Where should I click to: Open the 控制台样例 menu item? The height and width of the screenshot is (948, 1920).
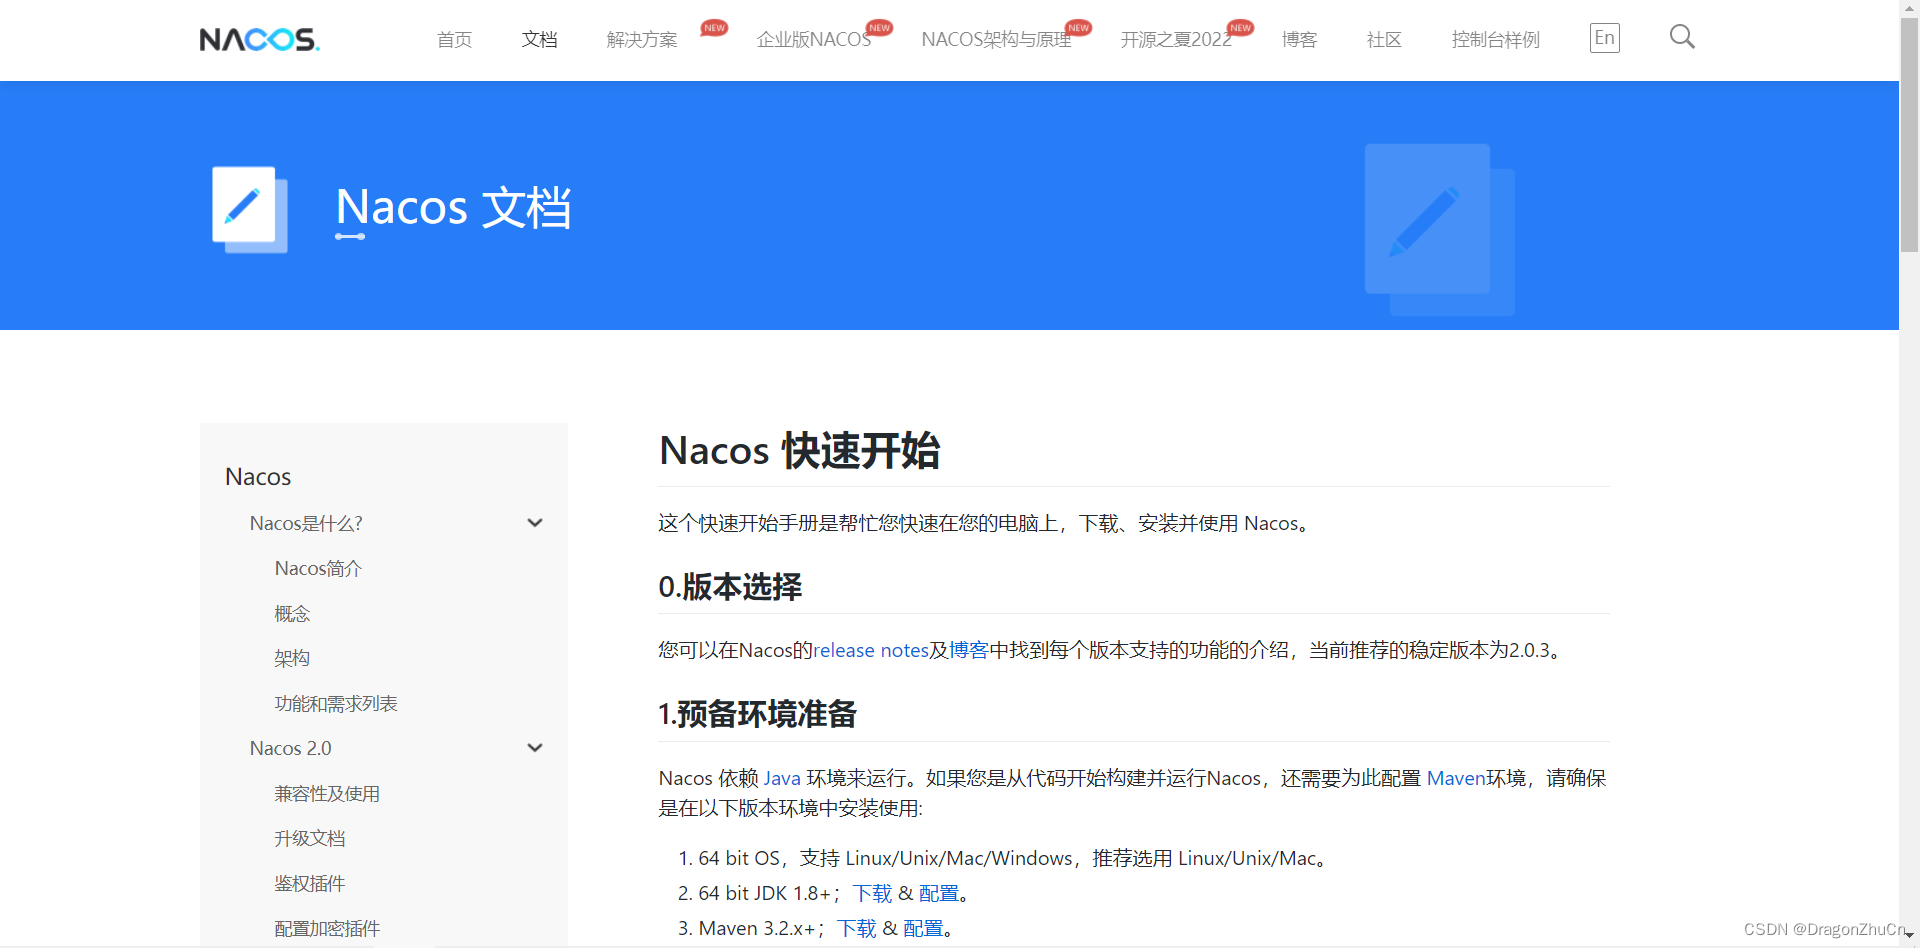tap(1495, 39)
